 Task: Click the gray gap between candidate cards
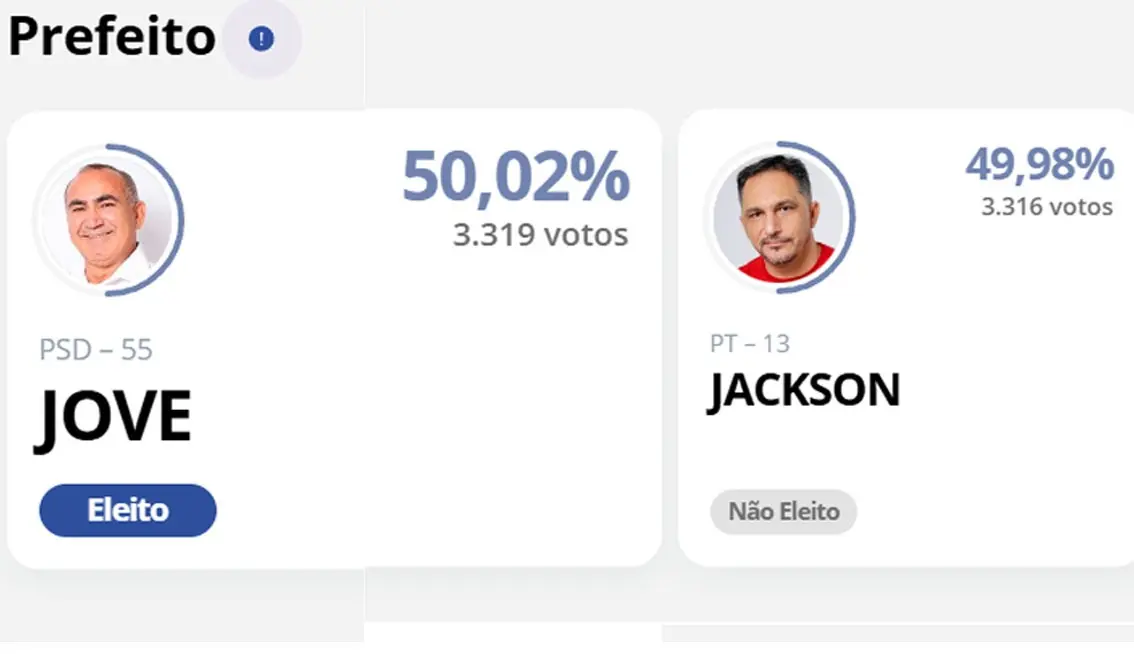[670, 340]
